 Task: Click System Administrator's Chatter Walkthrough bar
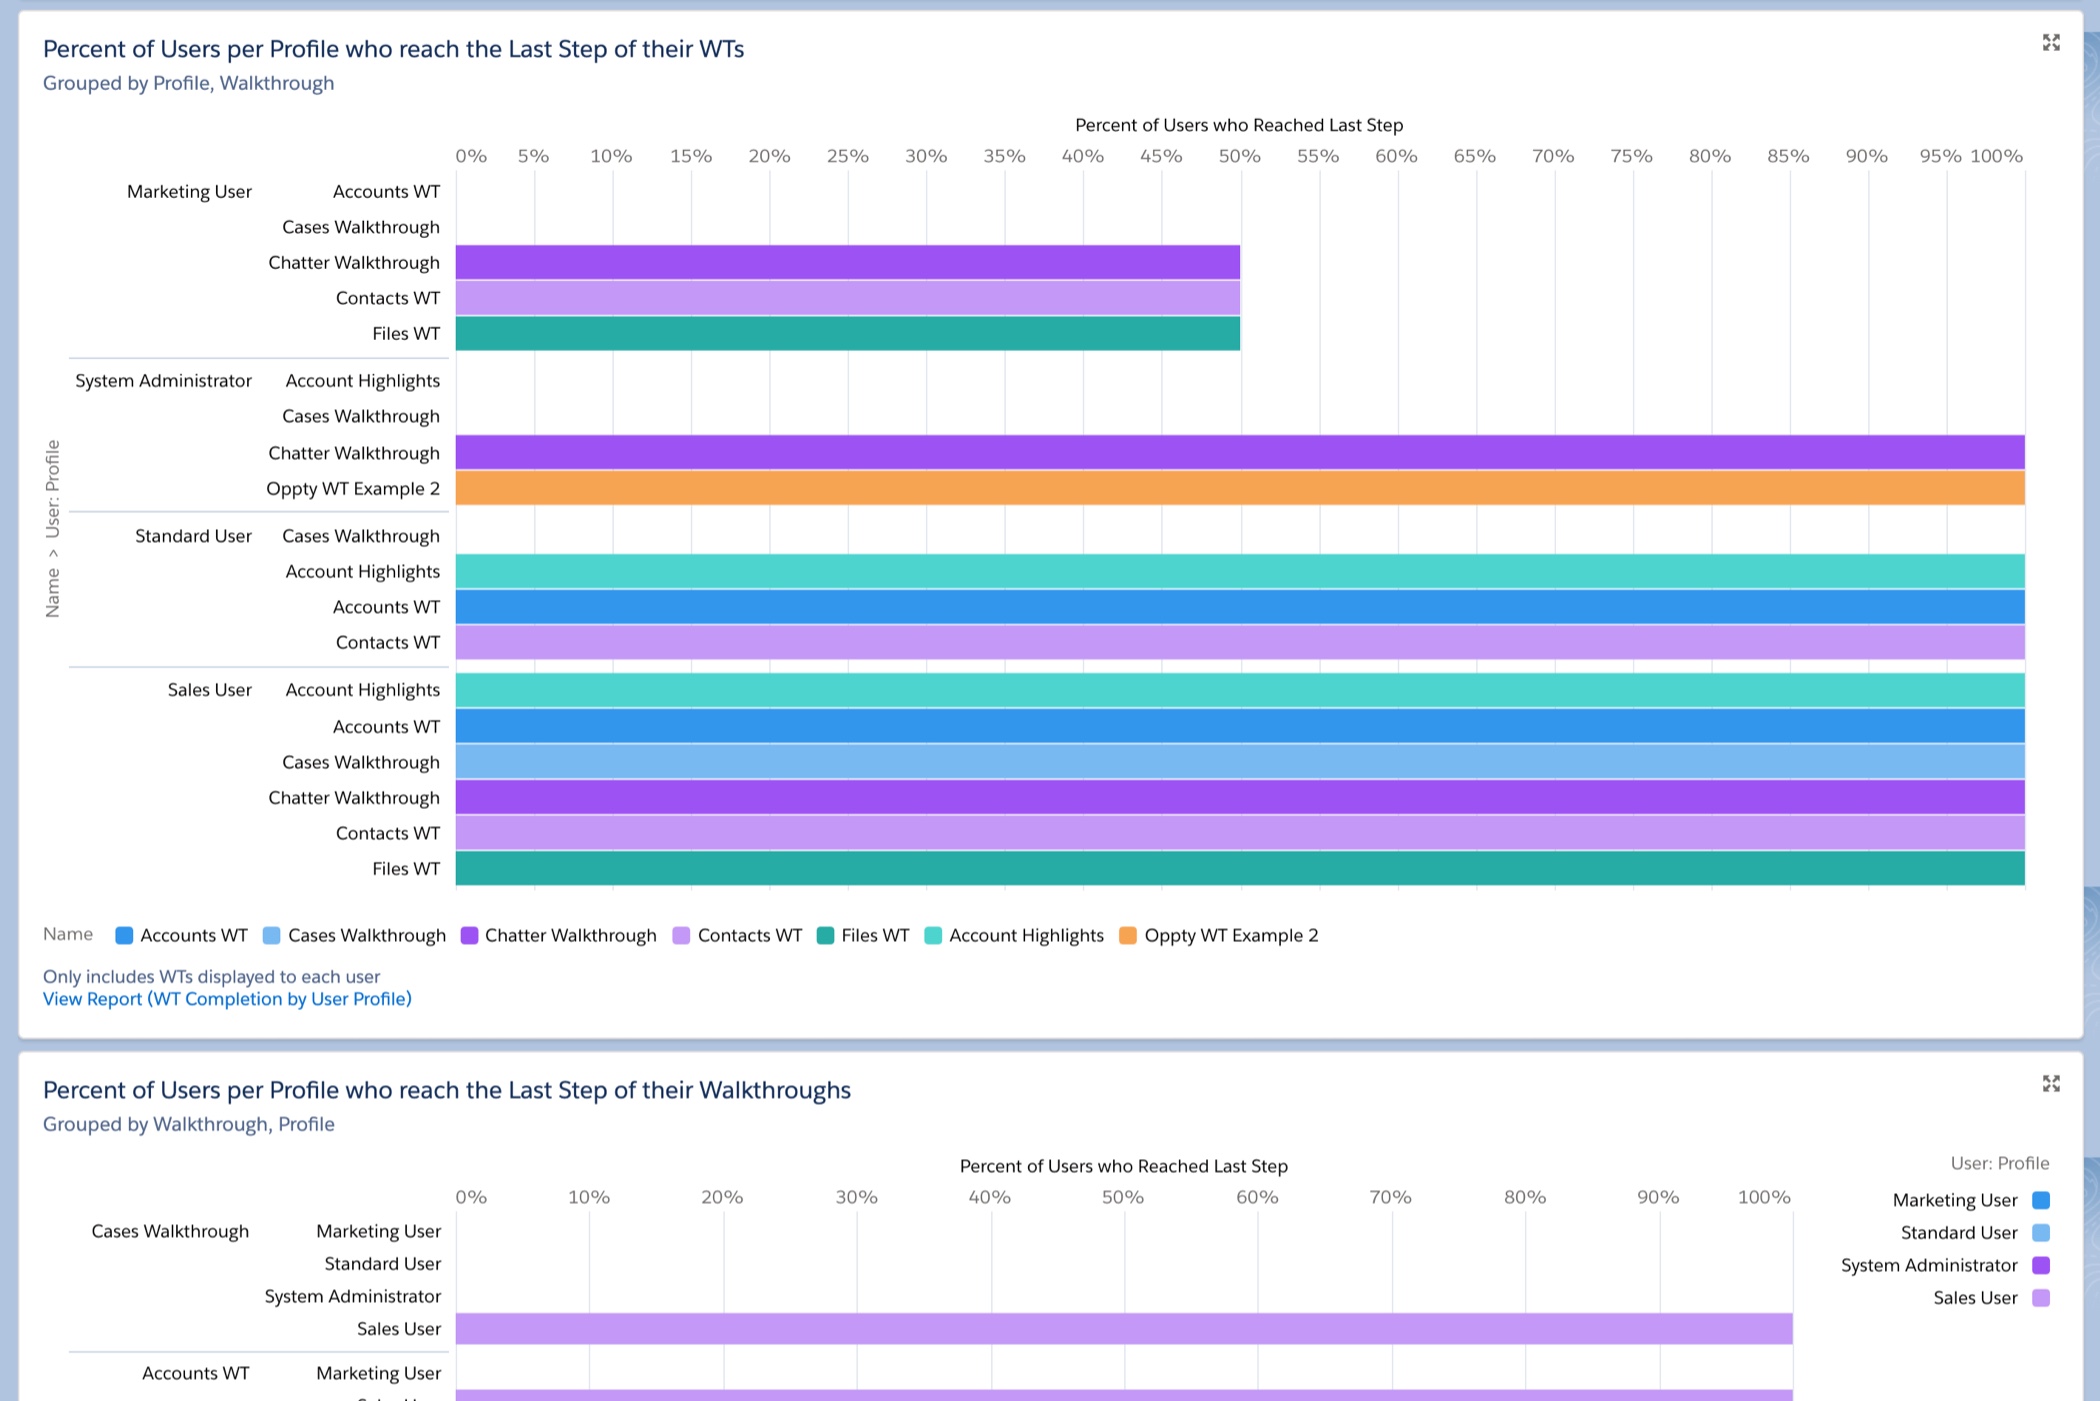1200,453
